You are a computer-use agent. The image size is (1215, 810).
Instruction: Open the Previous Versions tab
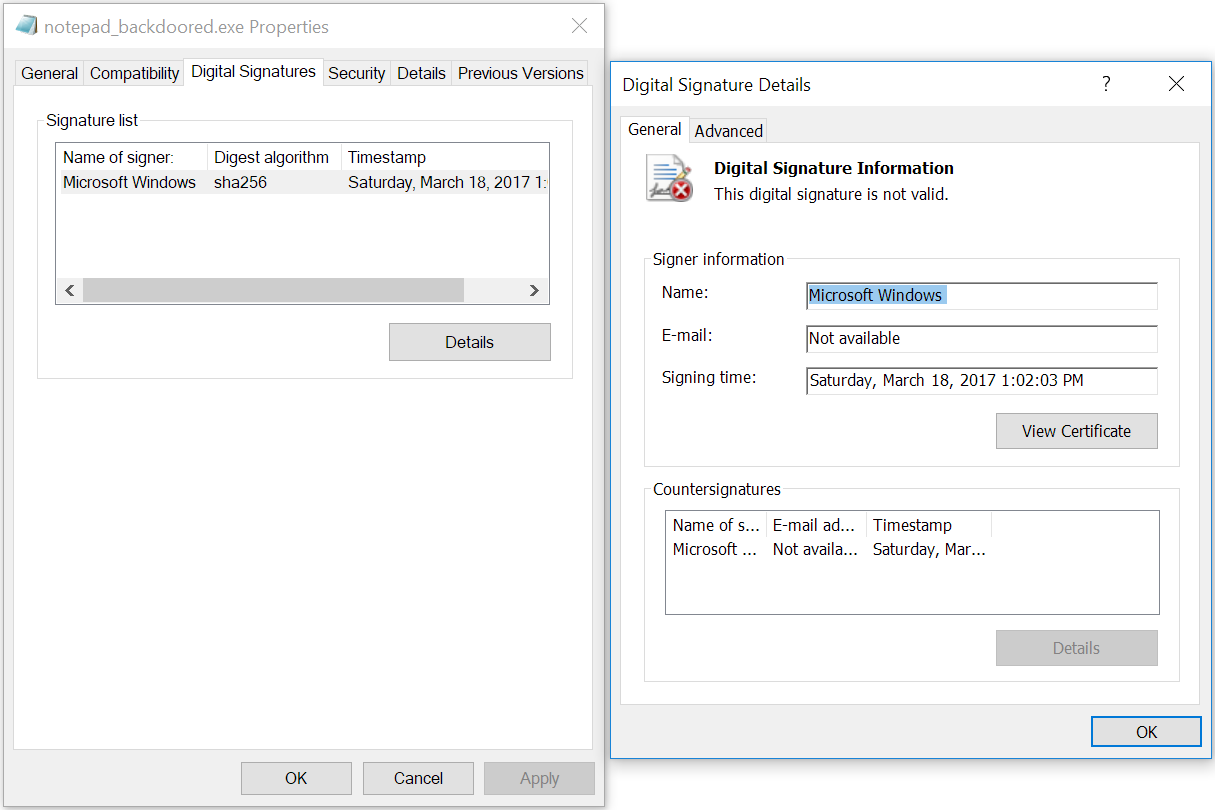pyautogui.click(x=520, y=73)
